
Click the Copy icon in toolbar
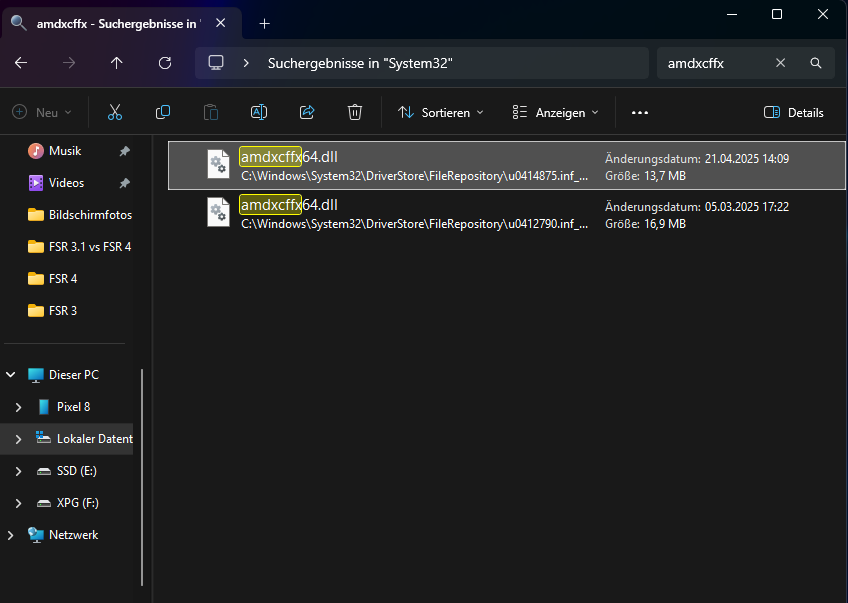pyautogui.click(x=163, y=112)
